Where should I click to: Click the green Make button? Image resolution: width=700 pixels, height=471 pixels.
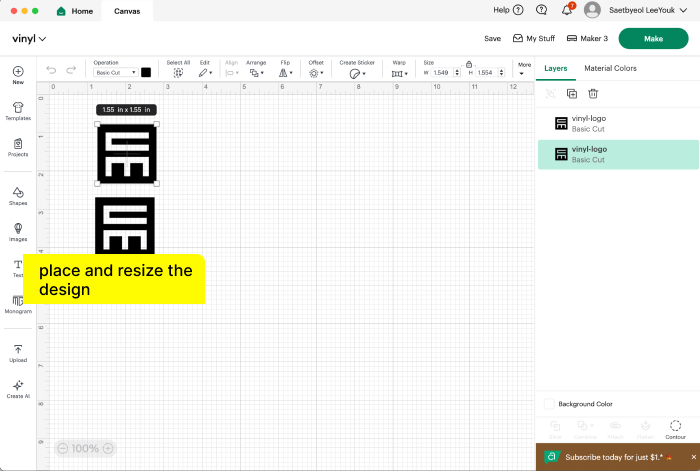[653, 38]
